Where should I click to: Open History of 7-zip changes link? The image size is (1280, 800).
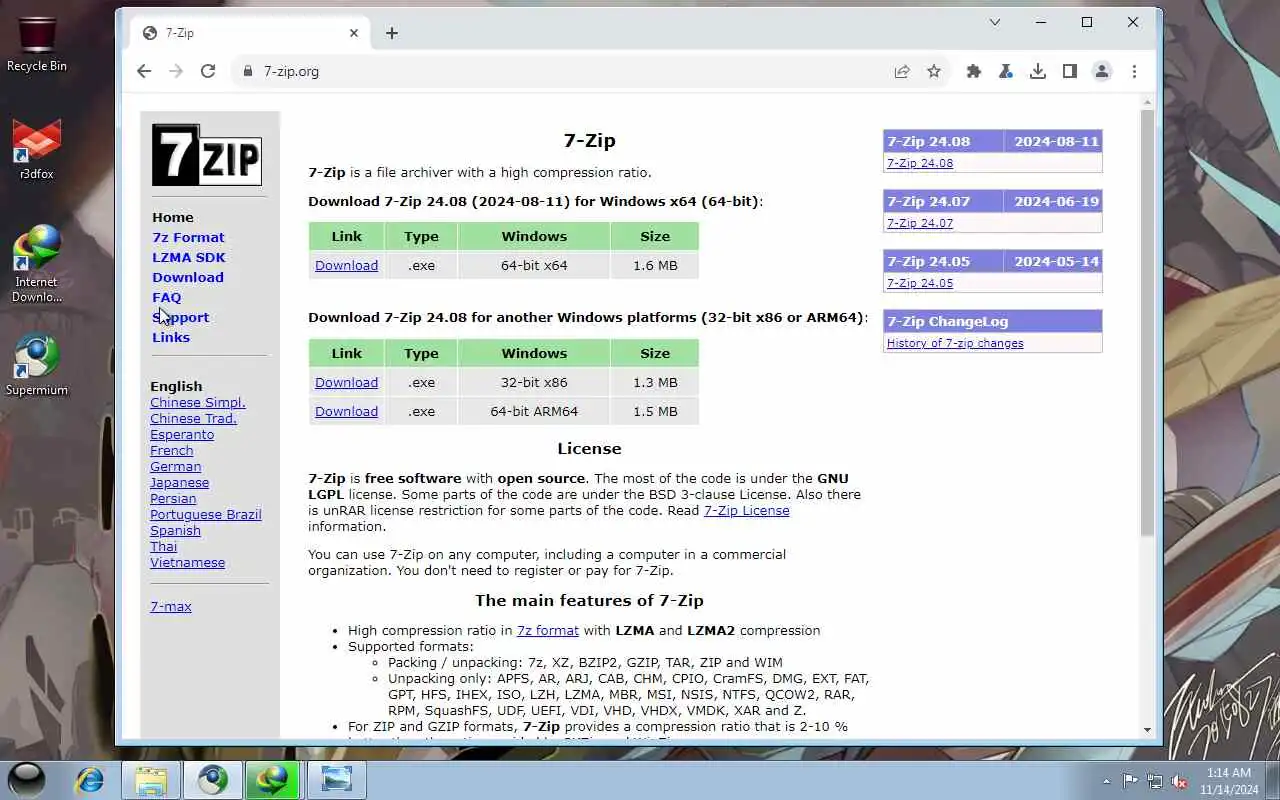955,343
